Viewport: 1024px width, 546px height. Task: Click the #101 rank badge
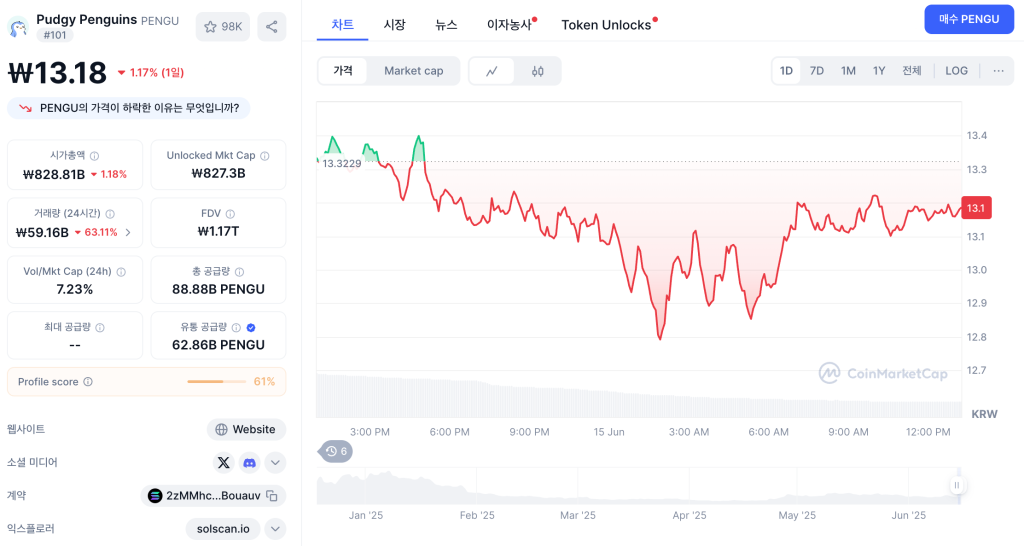click(x=55, y=35)
